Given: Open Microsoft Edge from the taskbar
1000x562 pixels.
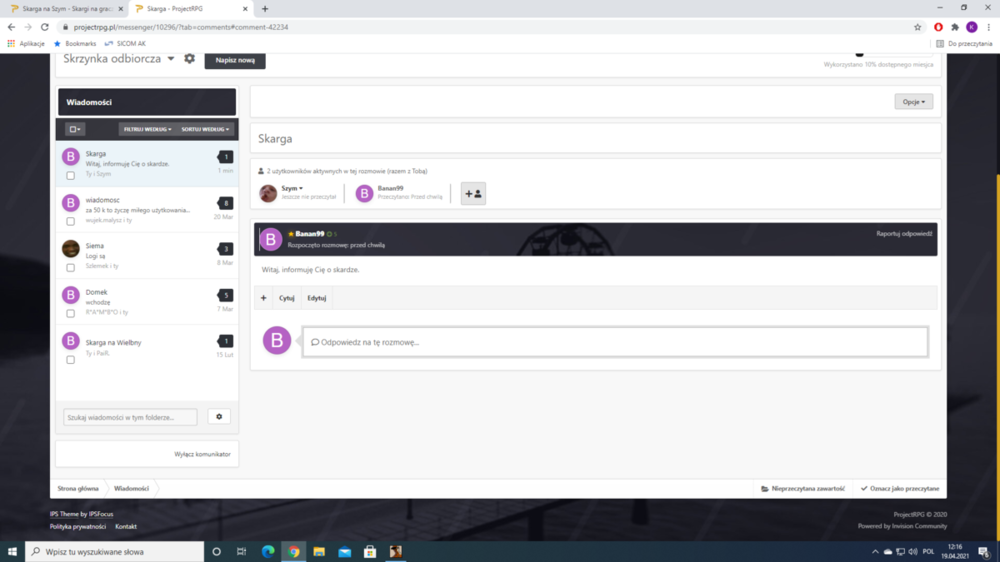Looking at the screenshot, I should pyautogui.click(x=268, y=552).
